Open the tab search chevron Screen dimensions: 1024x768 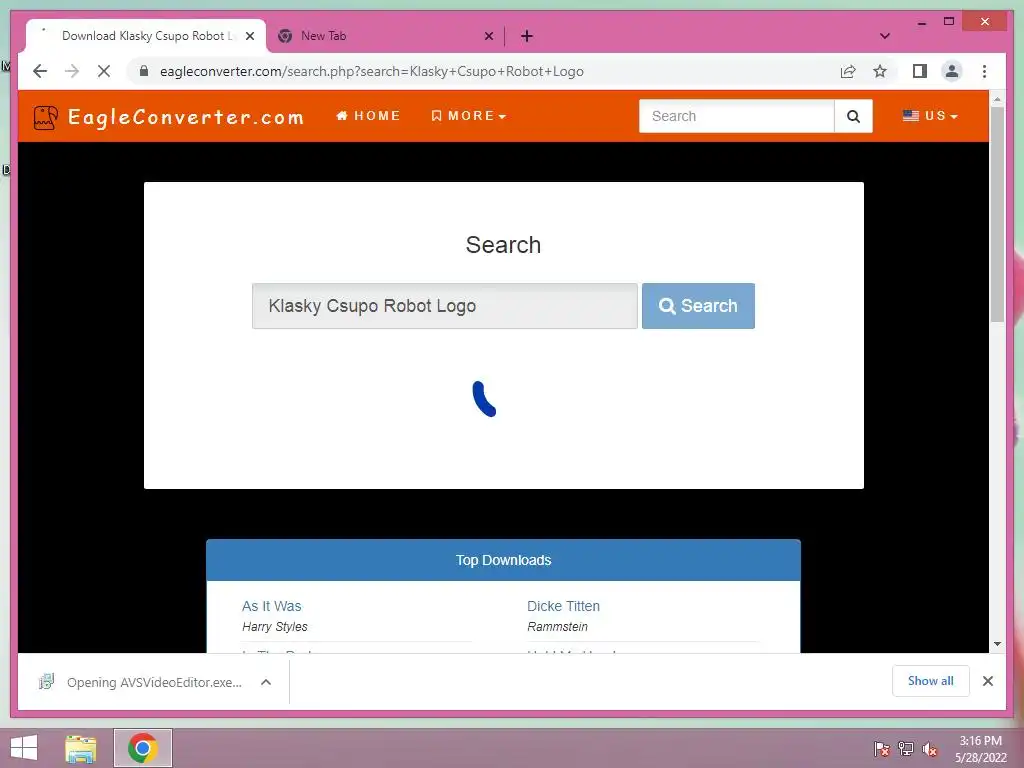tap(885, 36)
